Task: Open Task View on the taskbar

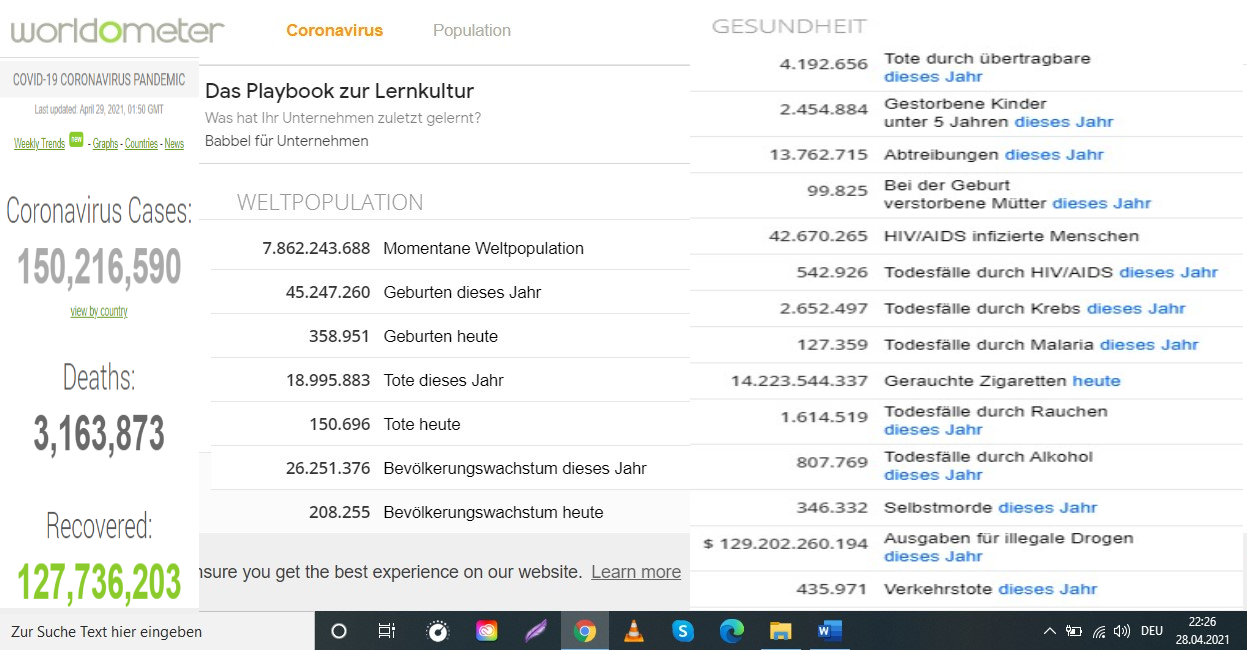Action: 386,631
